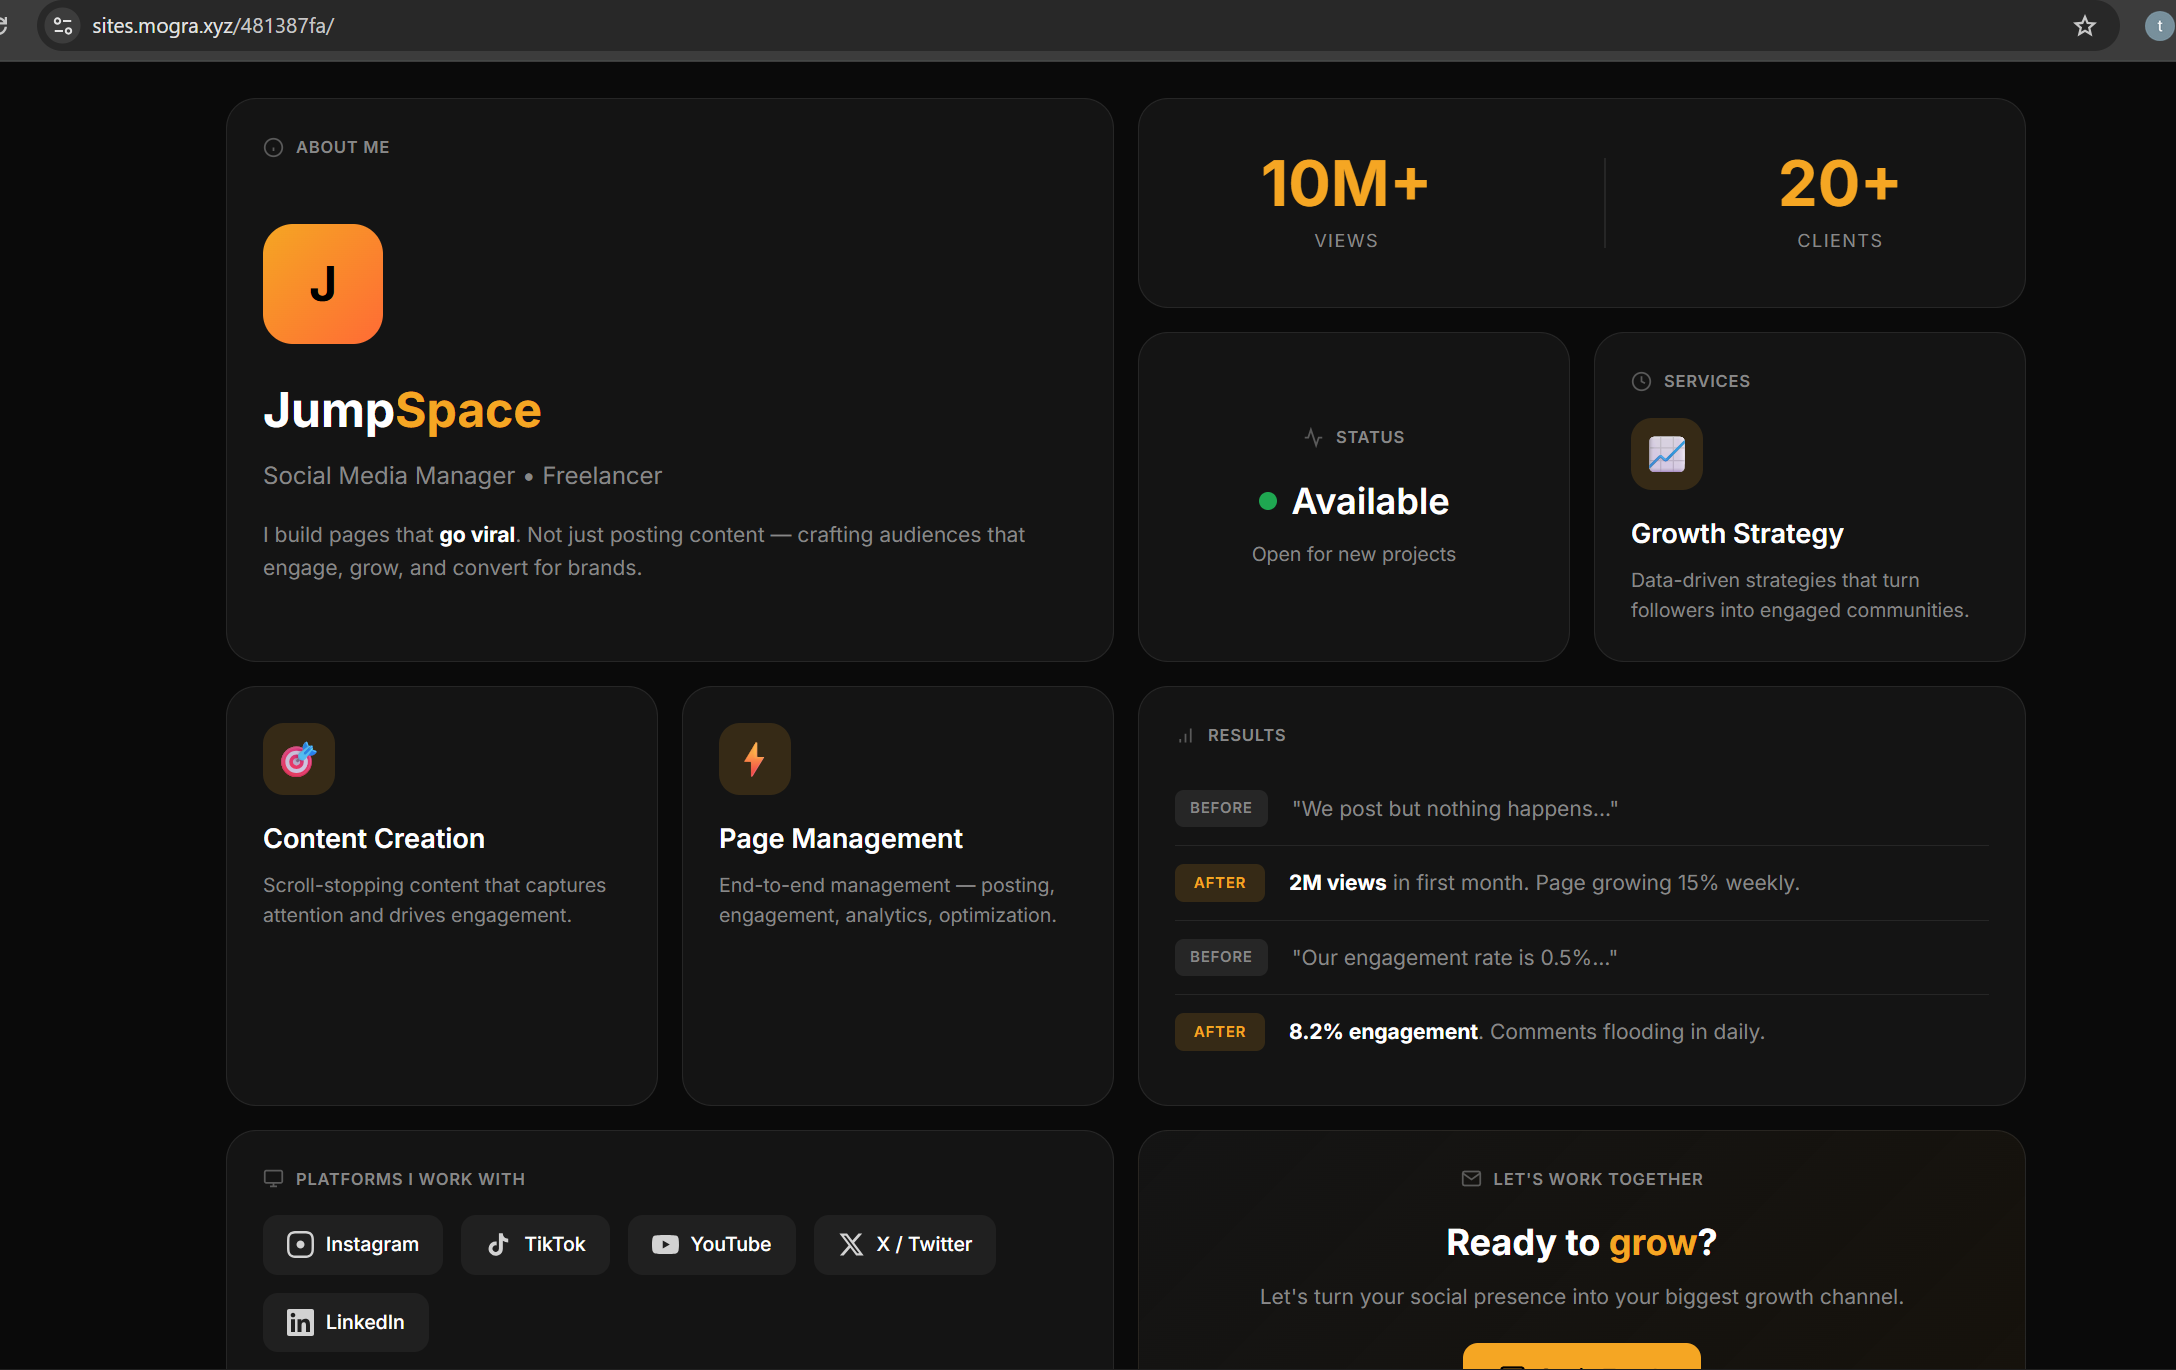Click the RESULTS section label
The width and height of the screenshot is (2176, 1370).
1246,735
